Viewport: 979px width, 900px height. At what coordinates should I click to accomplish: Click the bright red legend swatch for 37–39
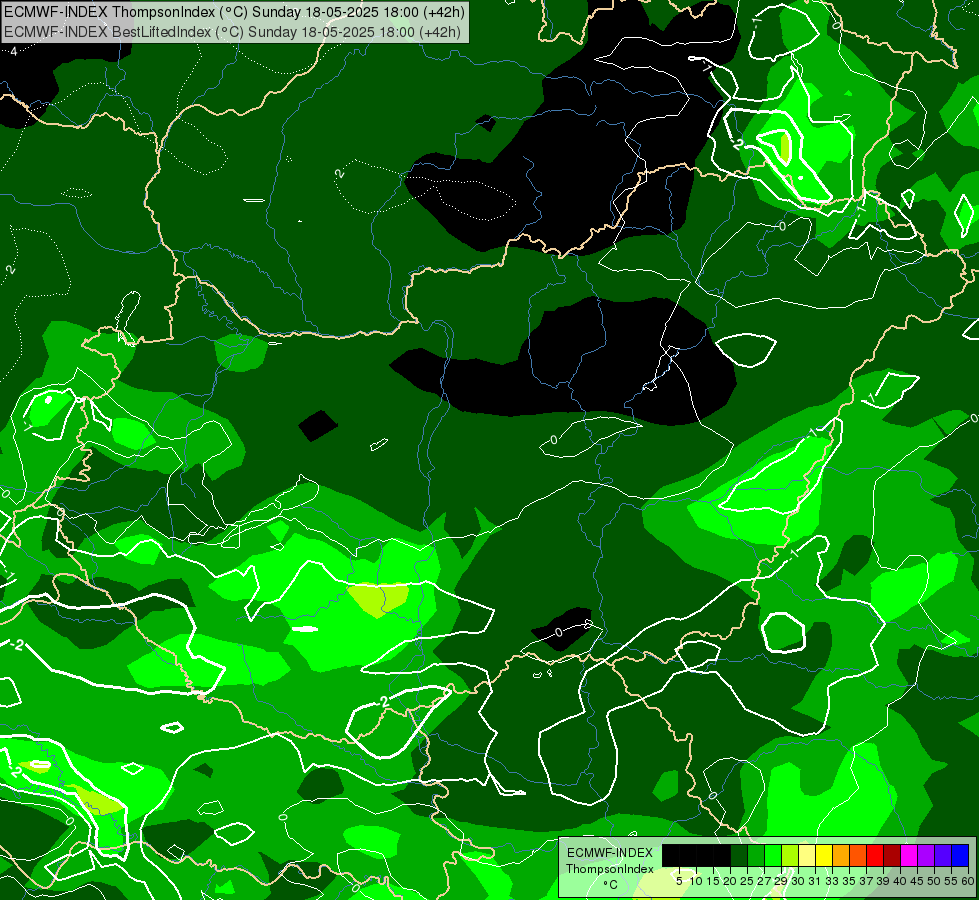click(x=874, y=855)
